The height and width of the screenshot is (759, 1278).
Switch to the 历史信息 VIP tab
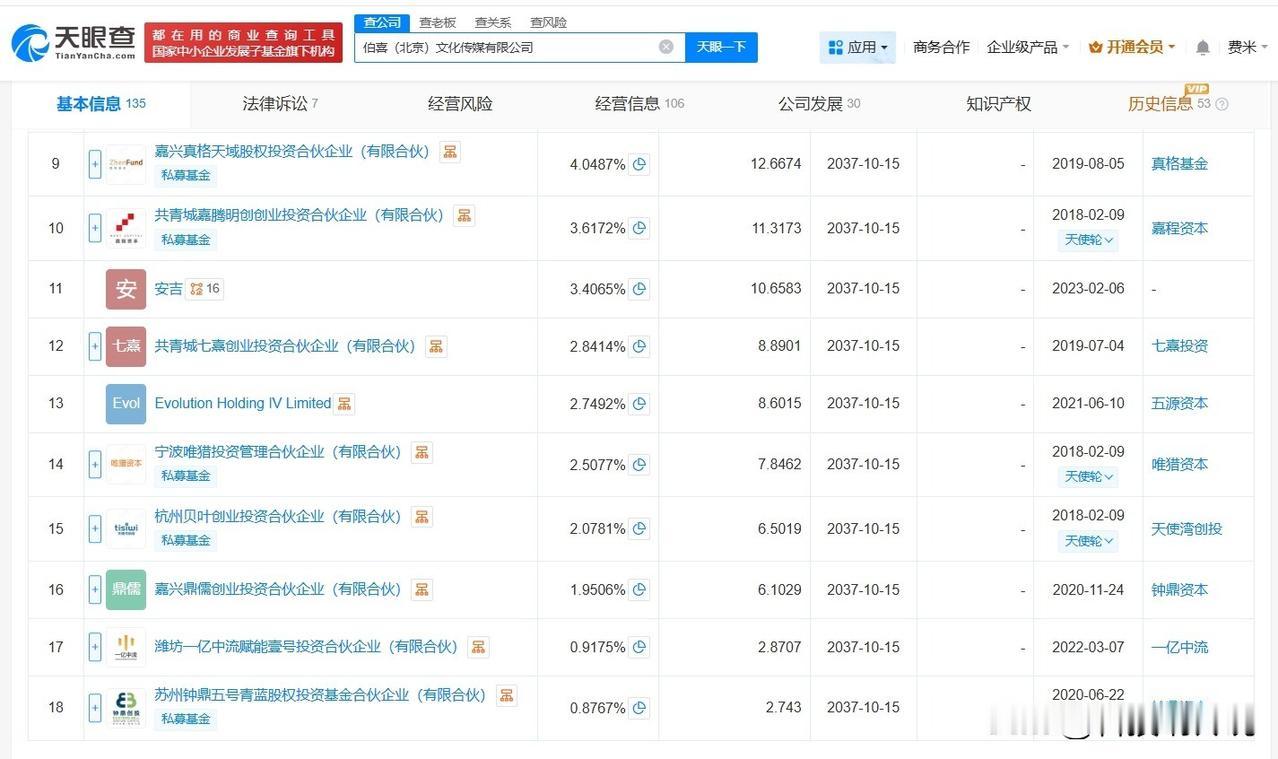click(x=1169, y=104)
